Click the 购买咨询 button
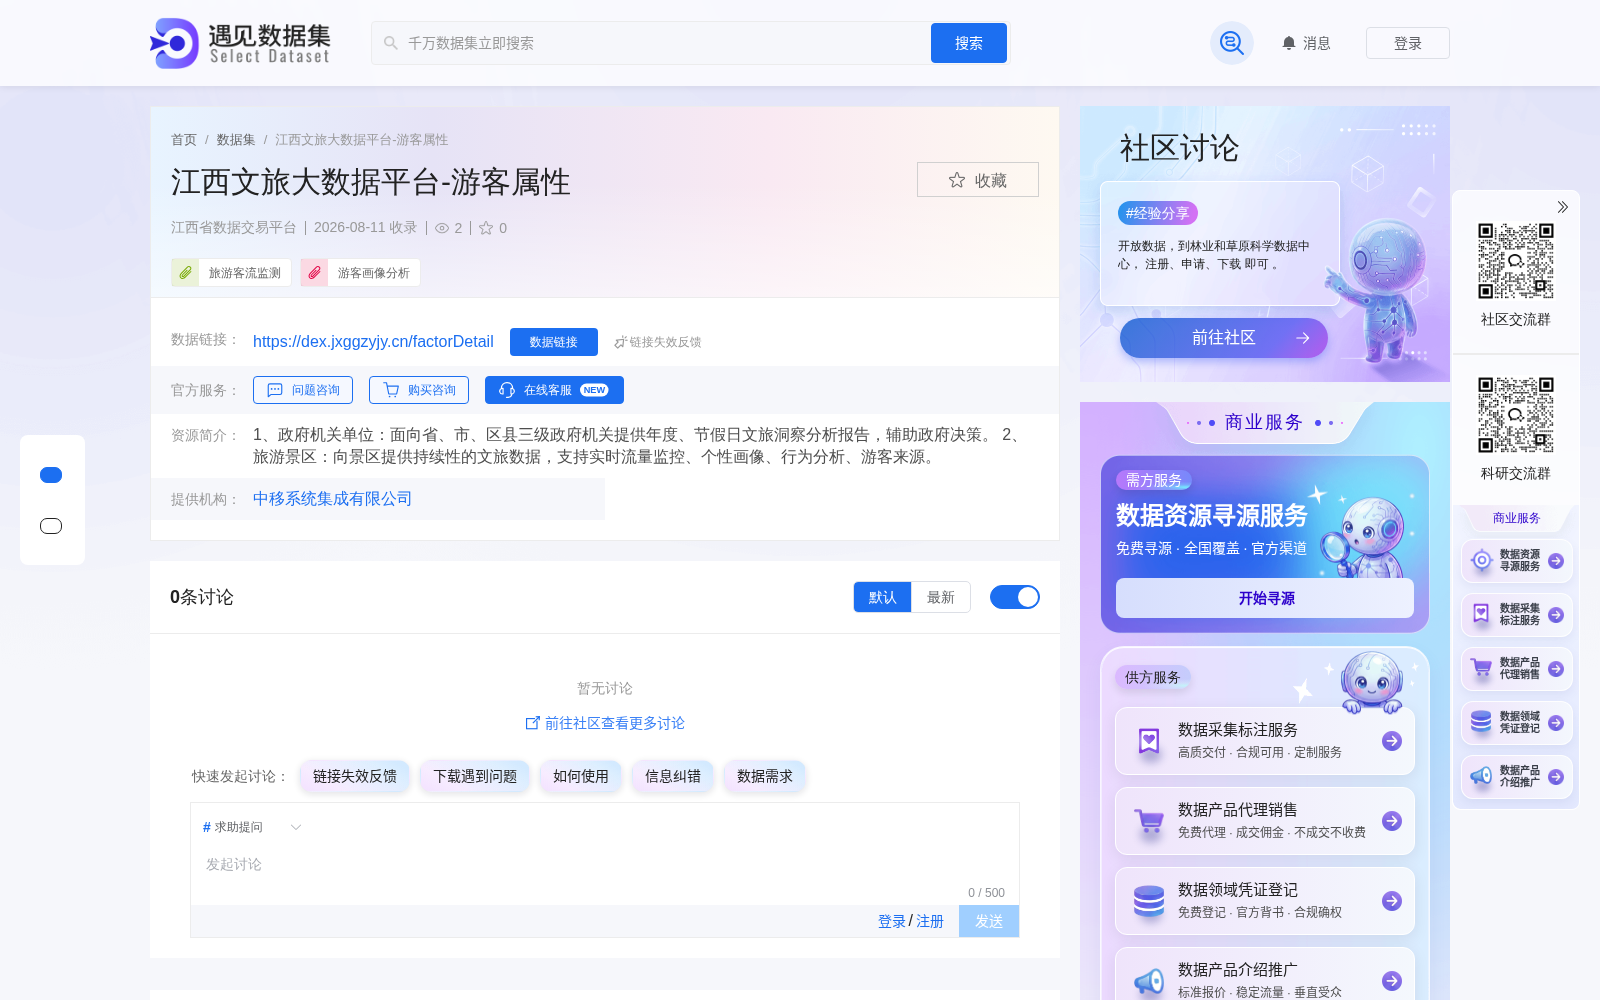This screenshot has width=1600, height=1000. (x=419, y=390)
